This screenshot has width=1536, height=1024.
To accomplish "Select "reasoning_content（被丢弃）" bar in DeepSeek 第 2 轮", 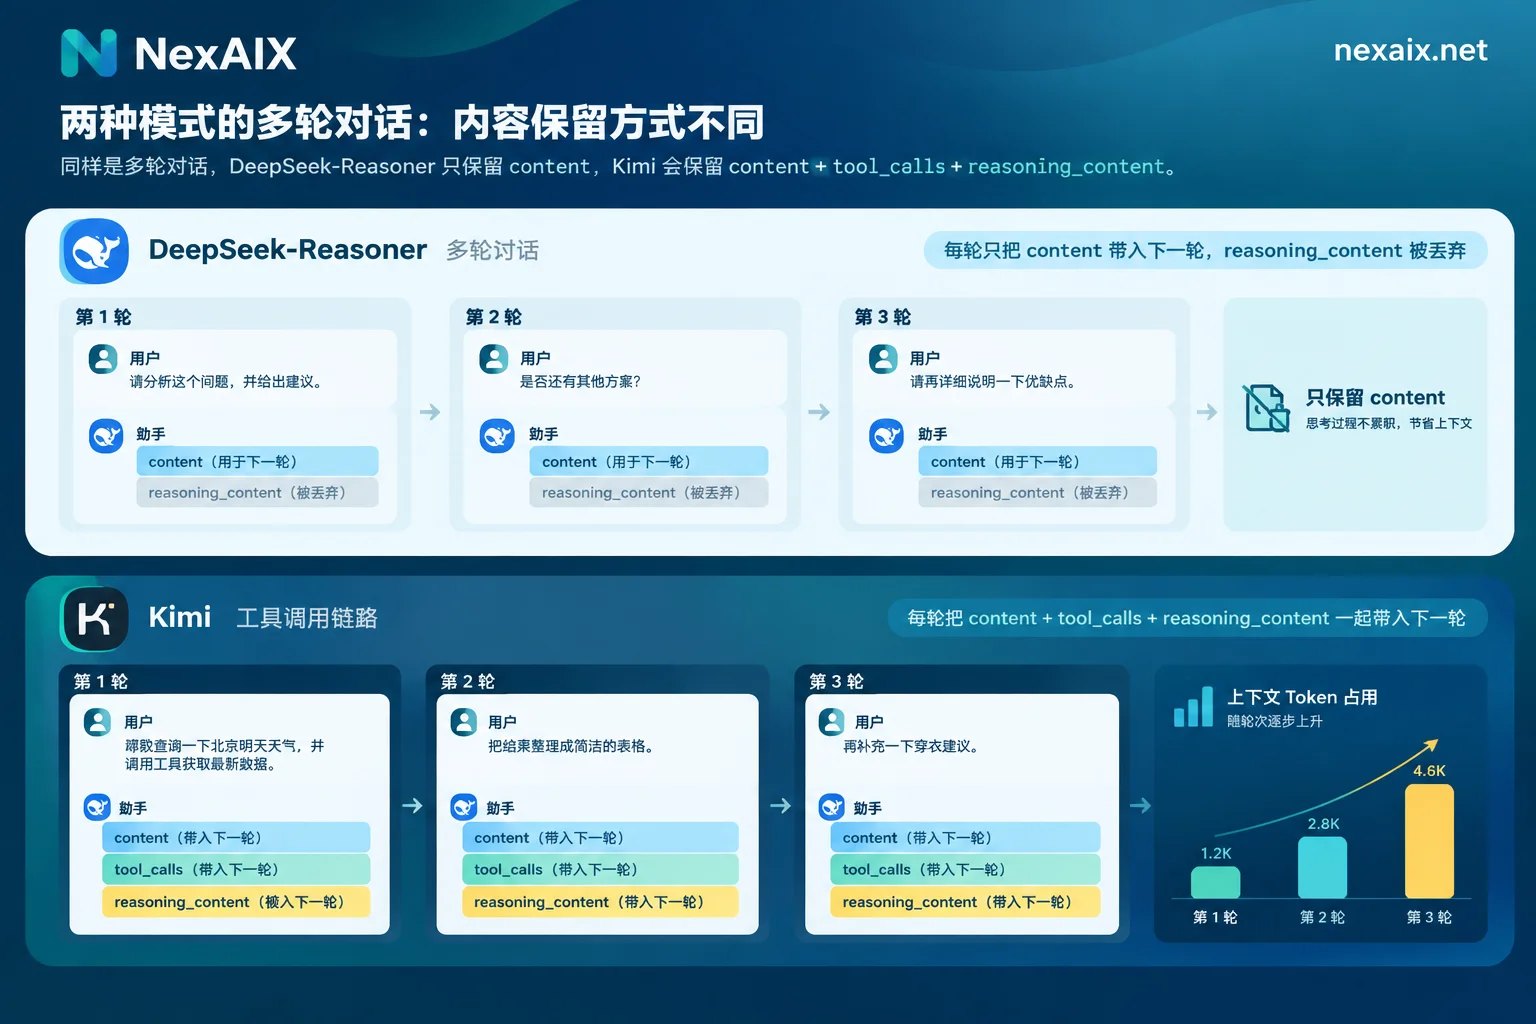I will [x=649, y=492].
